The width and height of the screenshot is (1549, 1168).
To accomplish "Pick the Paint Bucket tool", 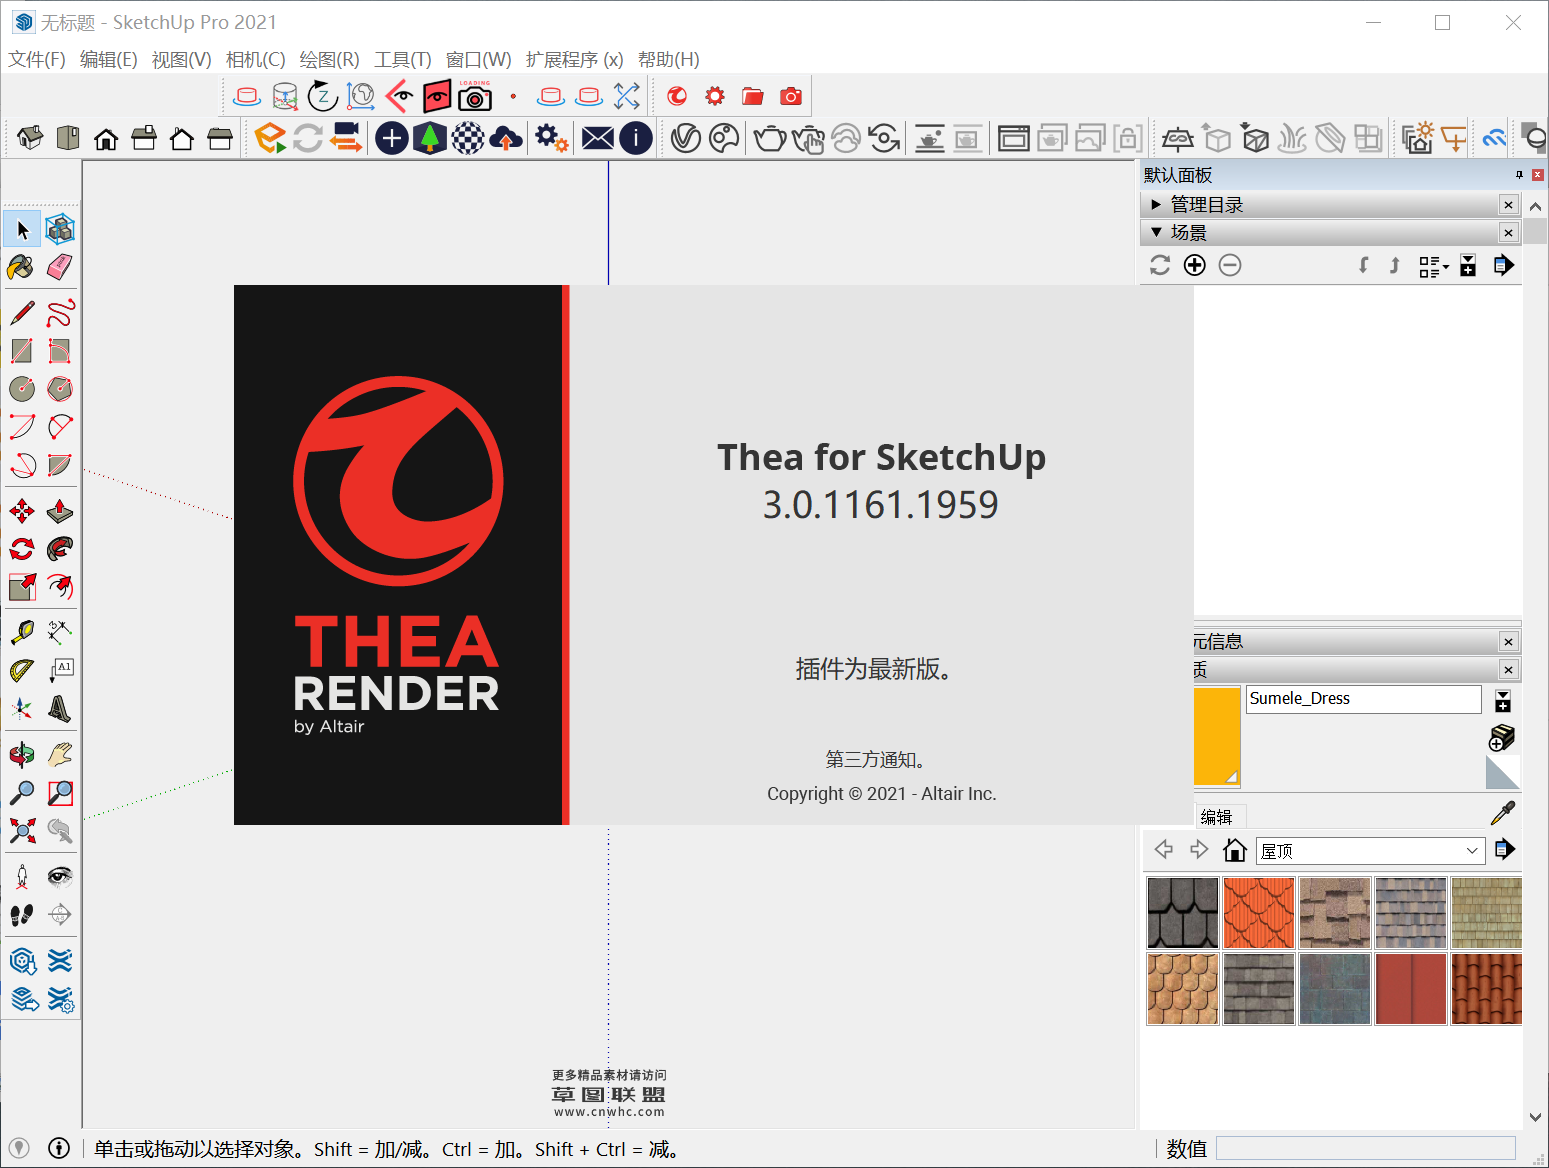I will click(22, 267).
